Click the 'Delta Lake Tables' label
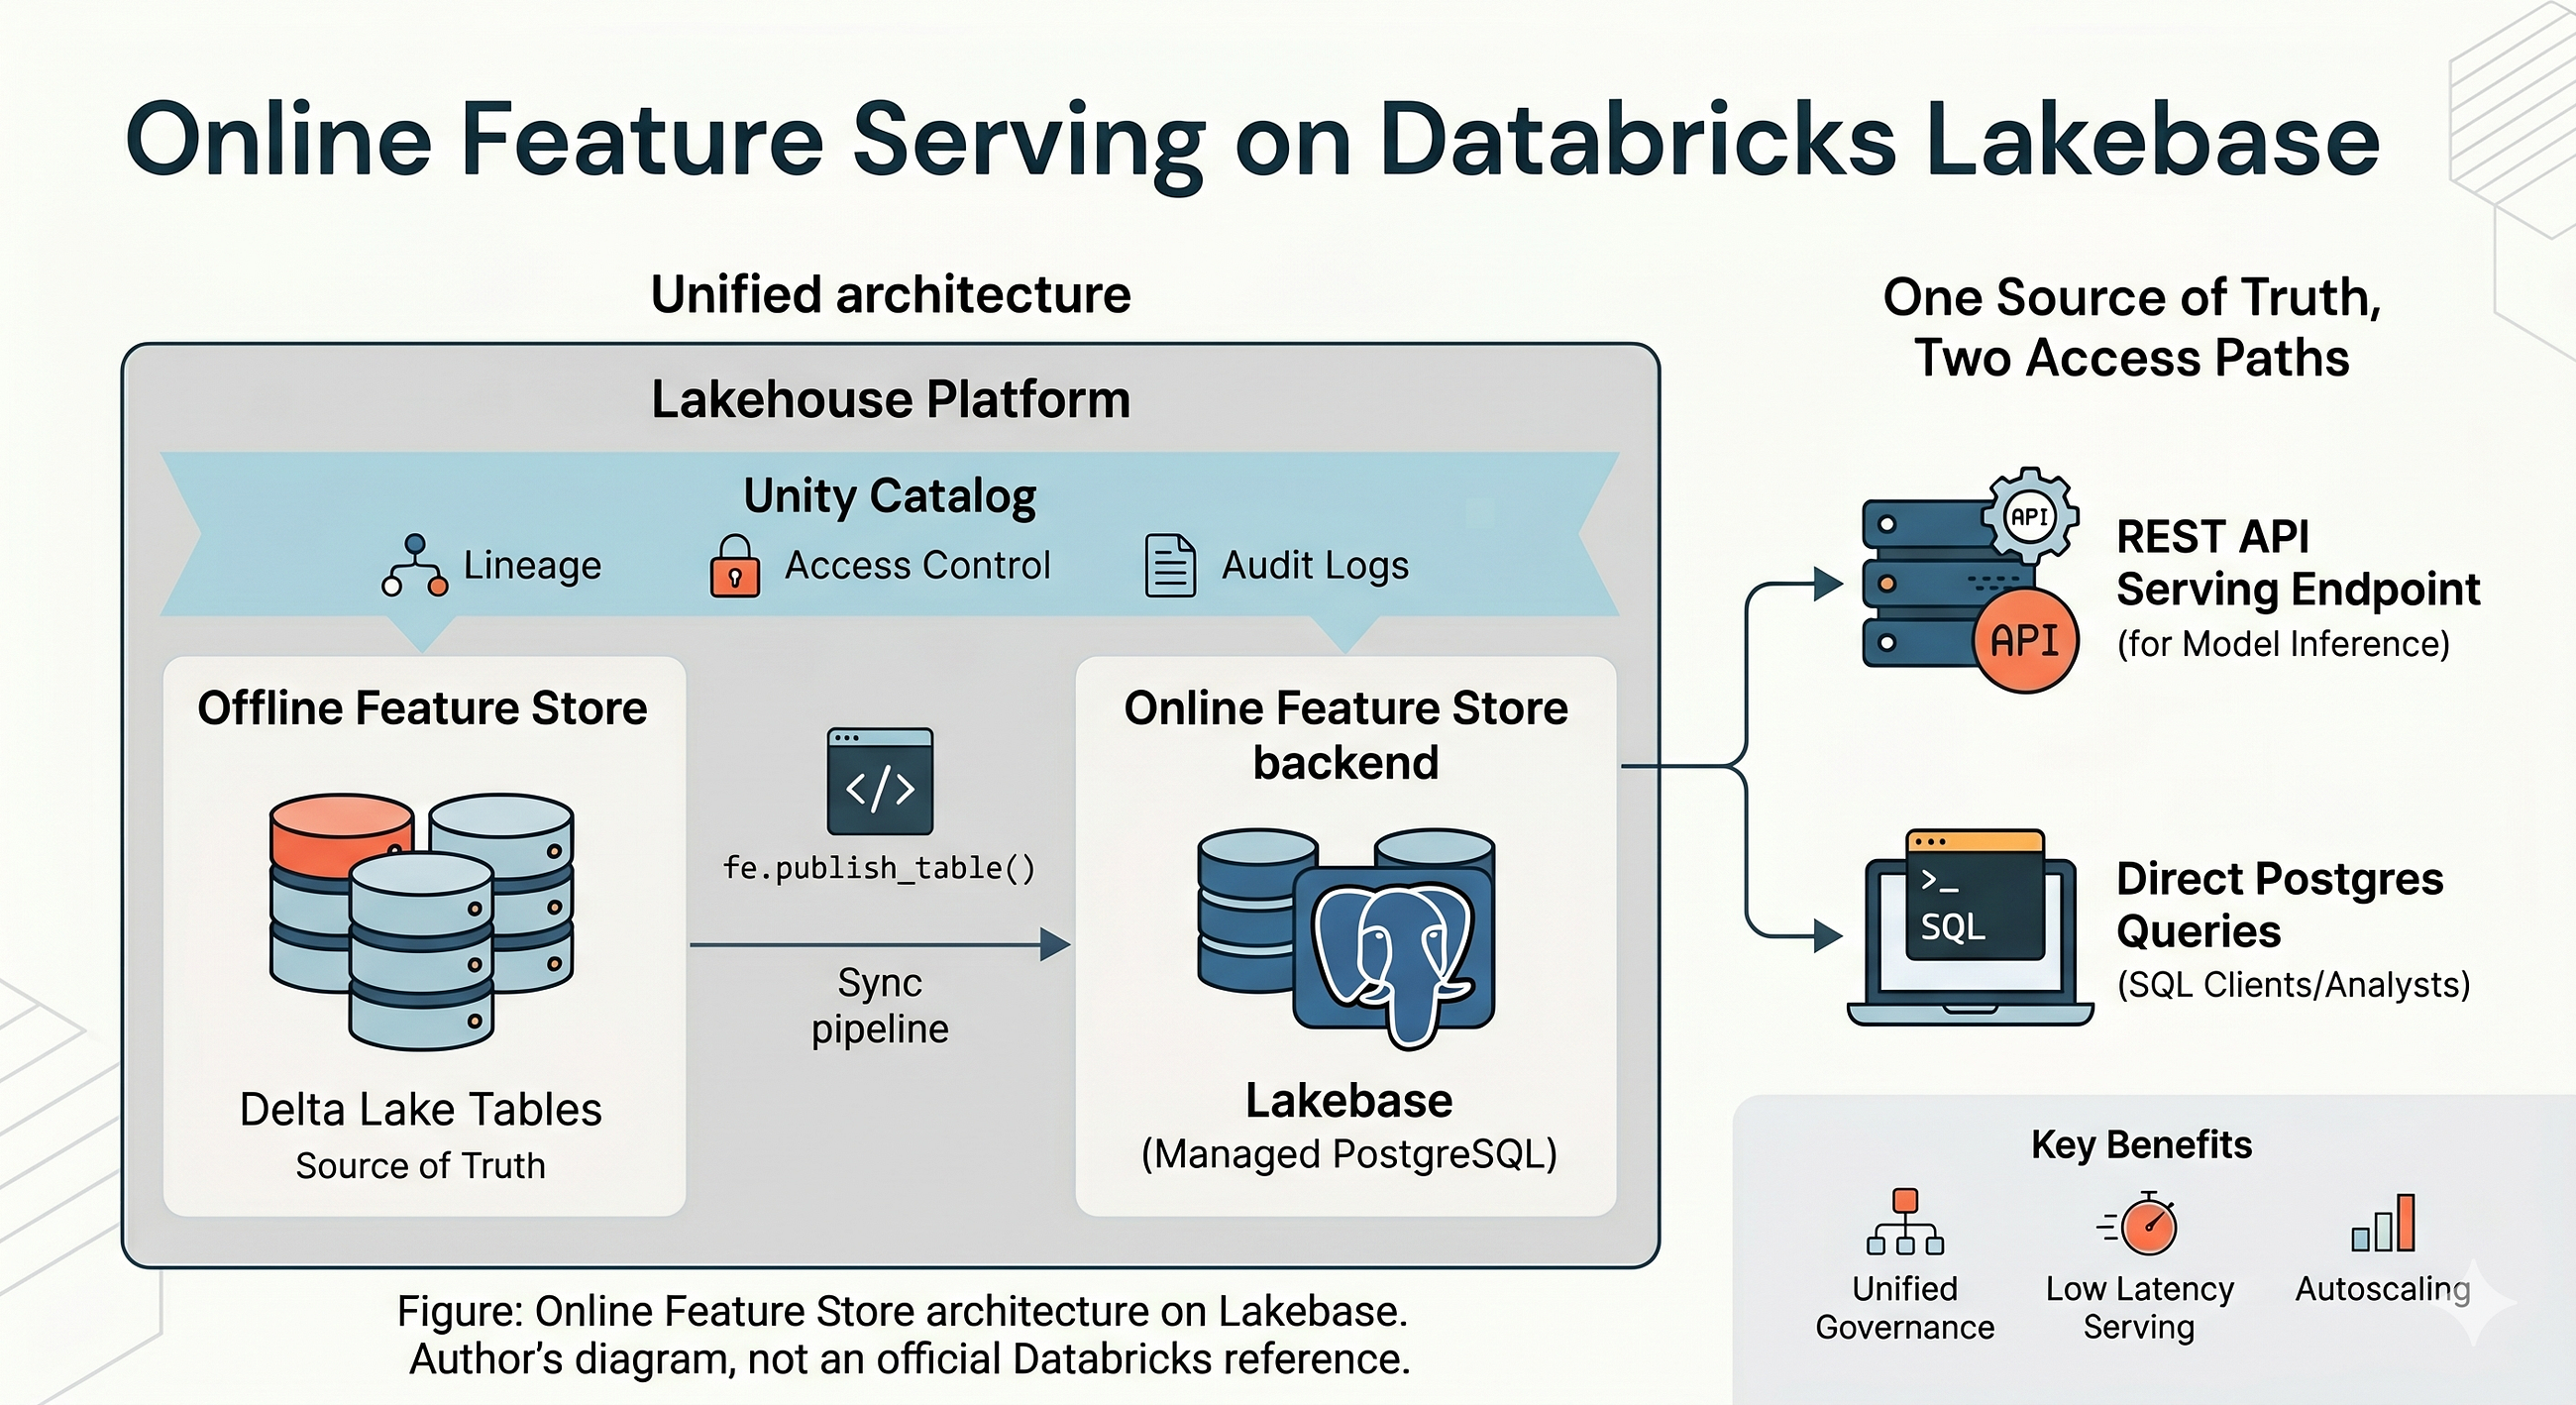This screenshot has width=2576, height=1405. pos(421,1110)
